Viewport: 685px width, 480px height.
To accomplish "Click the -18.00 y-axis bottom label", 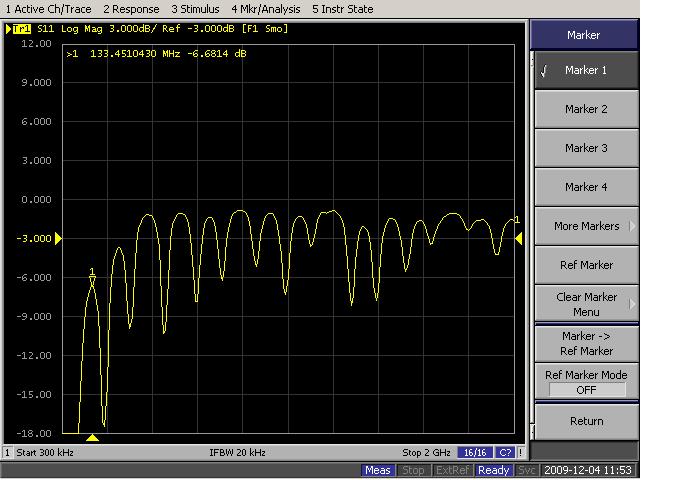I will point(34,433).
